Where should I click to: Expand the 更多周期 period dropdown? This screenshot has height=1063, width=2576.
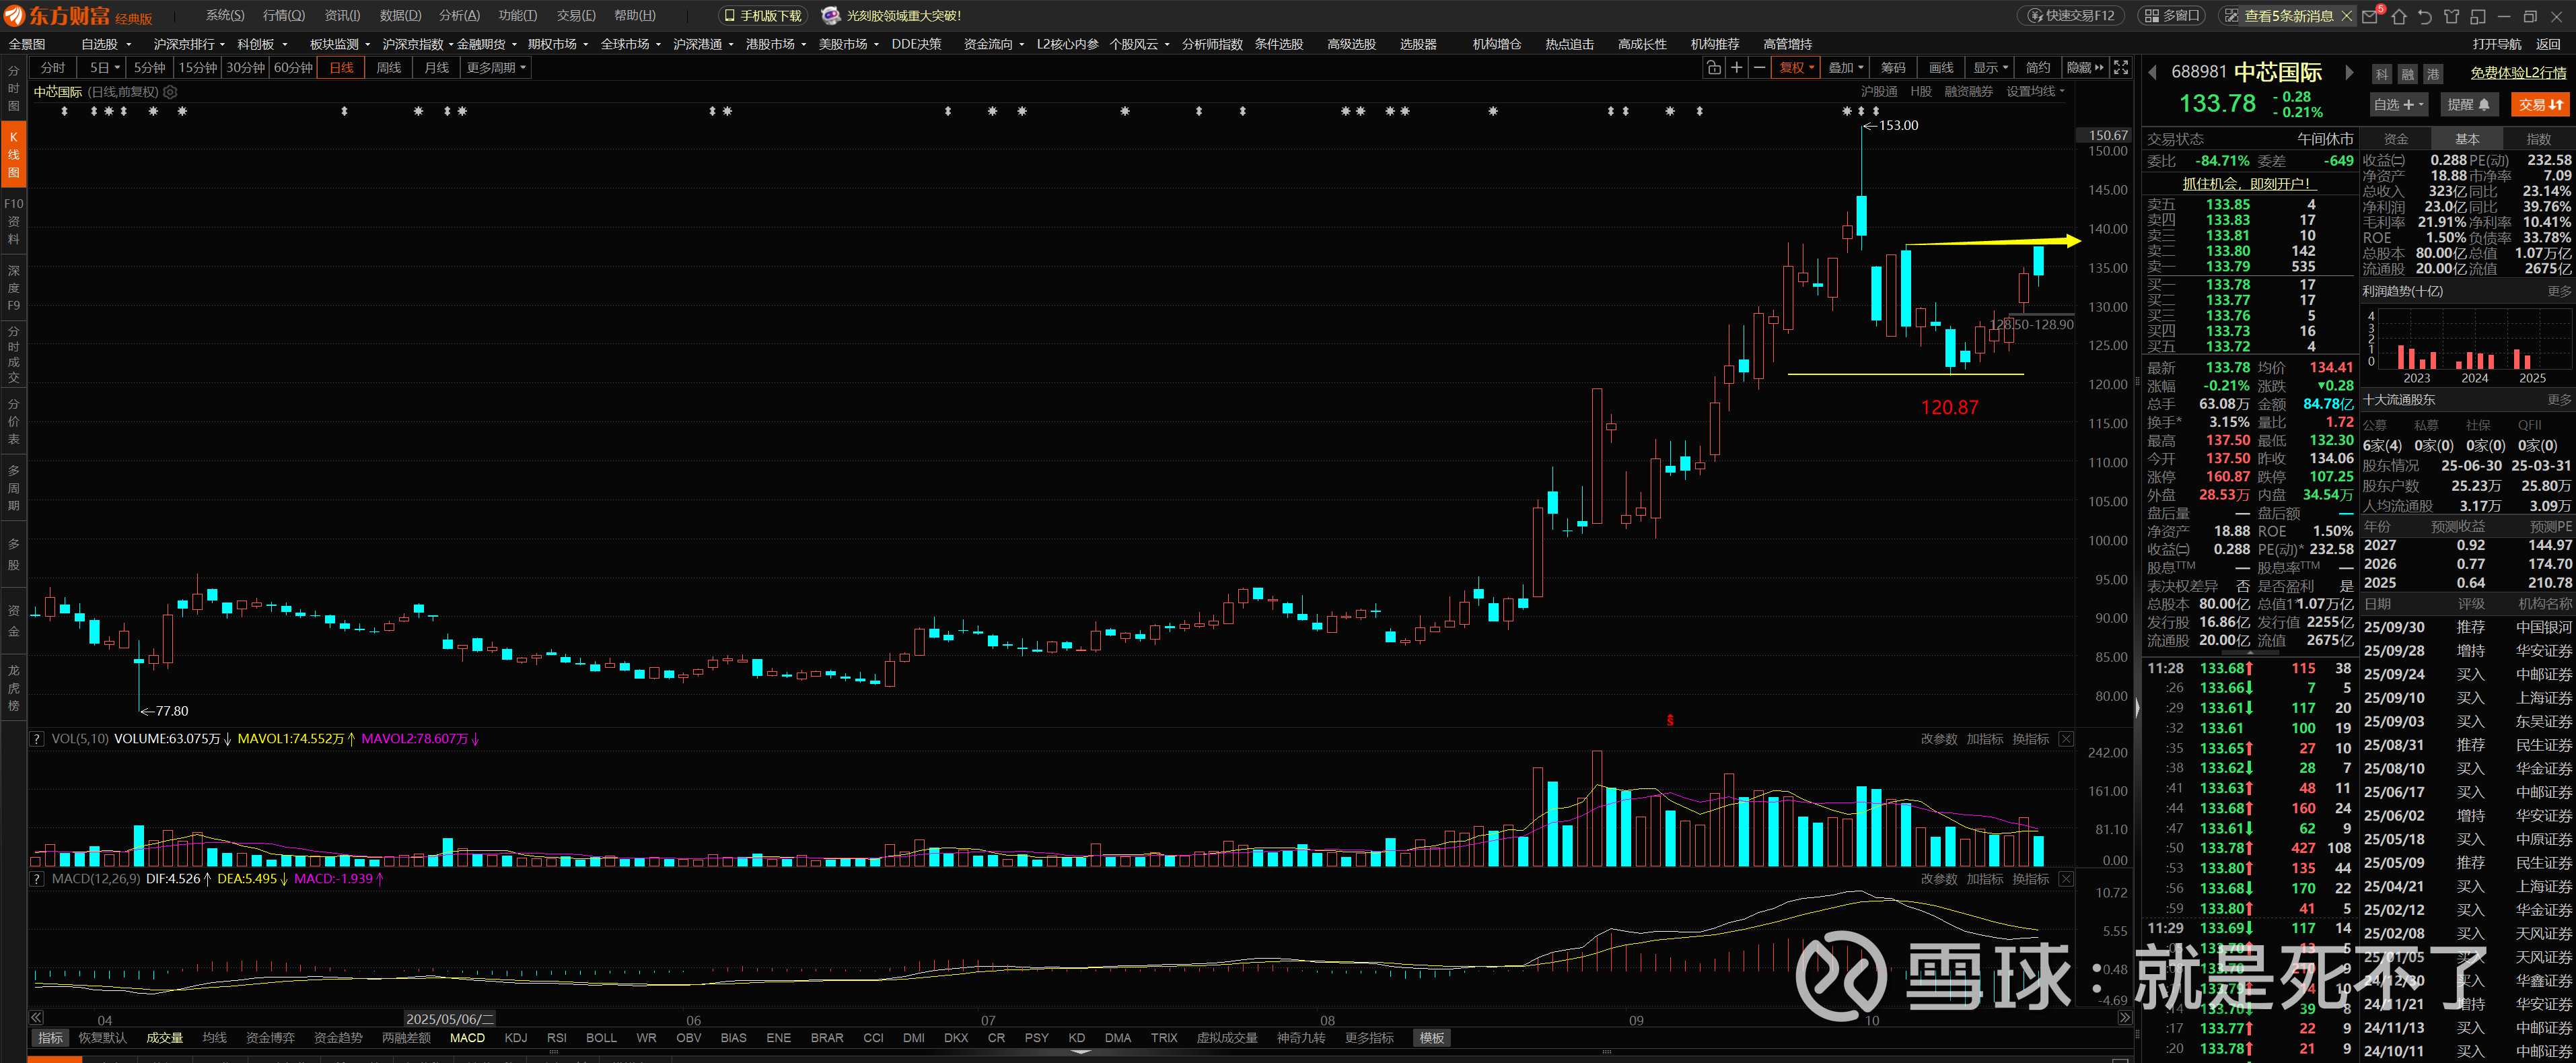[x=496, y=68]
